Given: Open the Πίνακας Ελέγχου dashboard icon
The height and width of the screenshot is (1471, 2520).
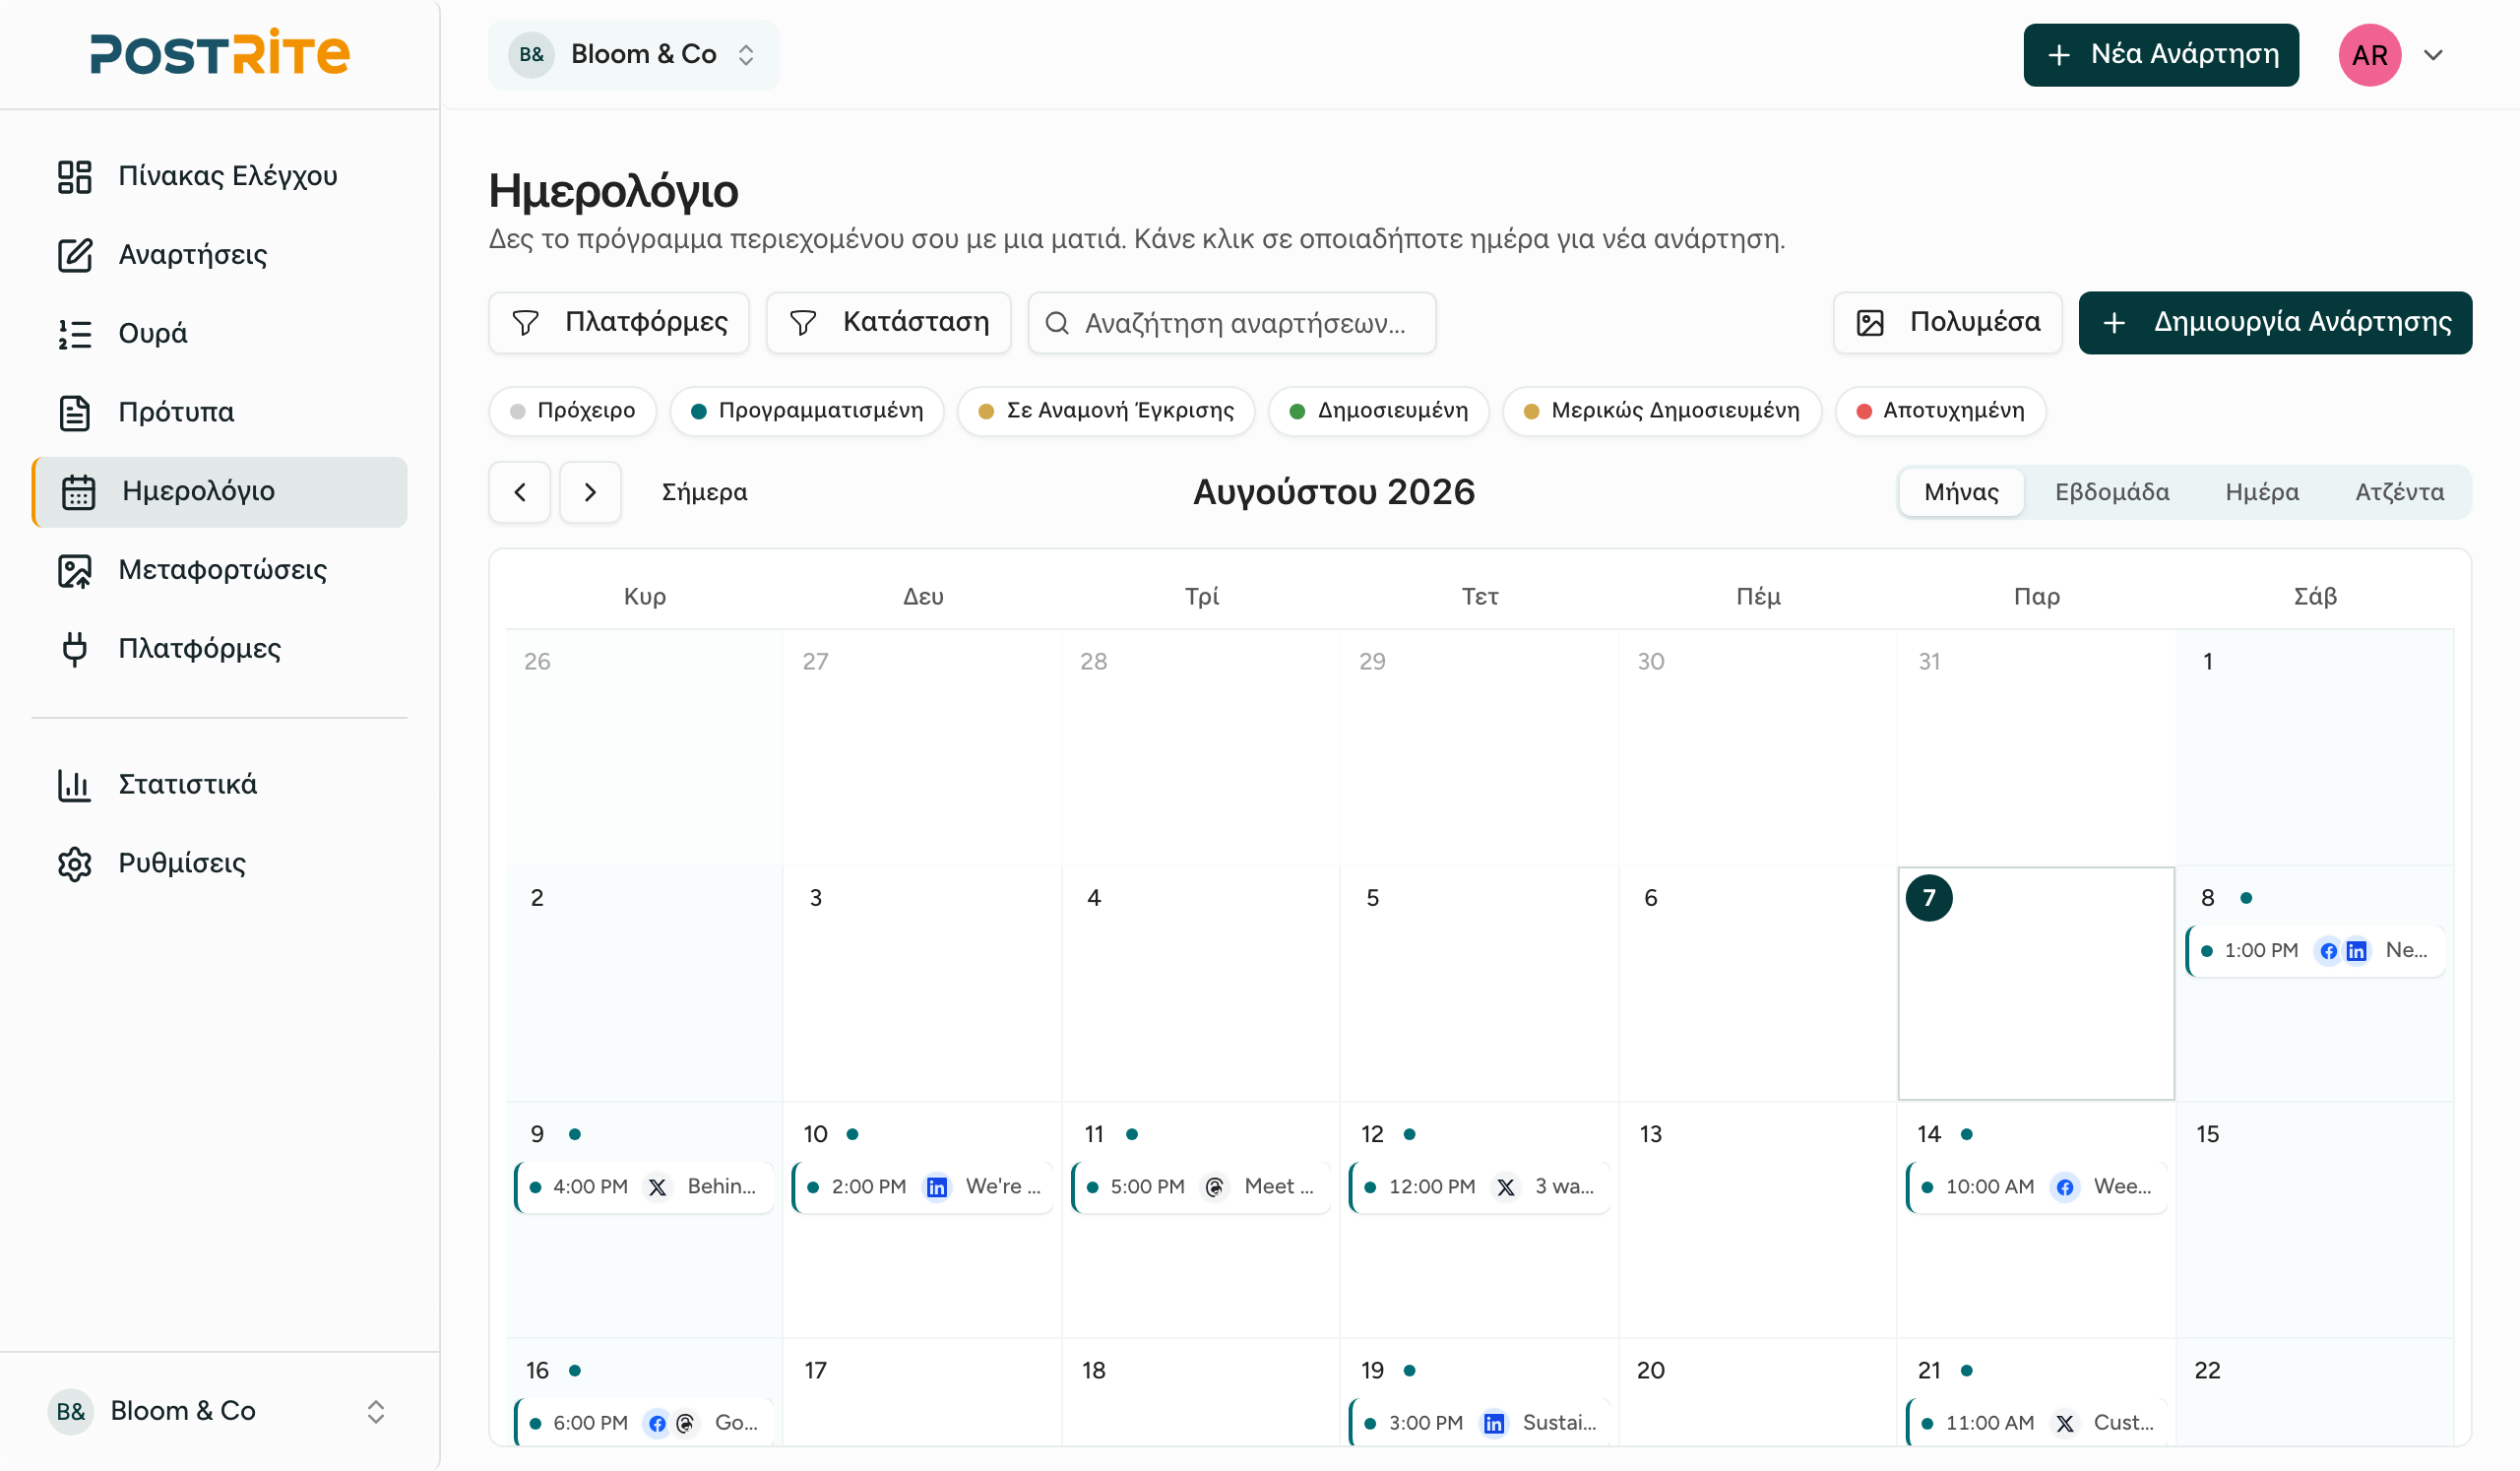Looking at the screenshot, I should (x=75, y=176).
